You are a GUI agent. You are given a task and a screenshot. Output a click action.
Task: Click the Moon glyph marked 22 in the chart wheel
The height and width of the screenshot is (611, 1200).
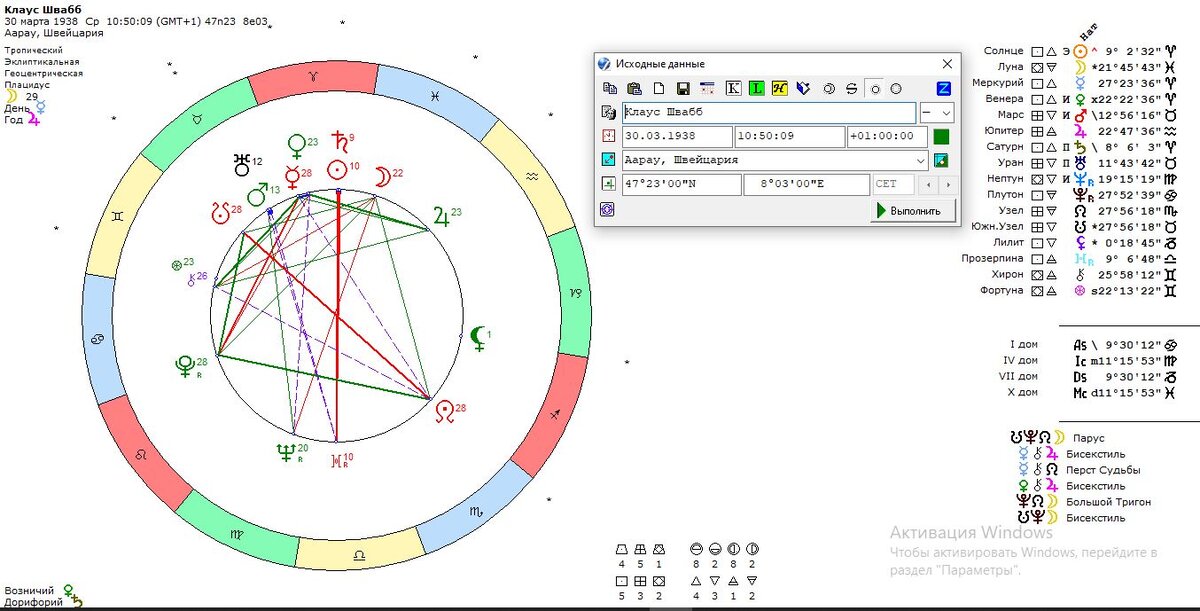(x=382, y=178)
